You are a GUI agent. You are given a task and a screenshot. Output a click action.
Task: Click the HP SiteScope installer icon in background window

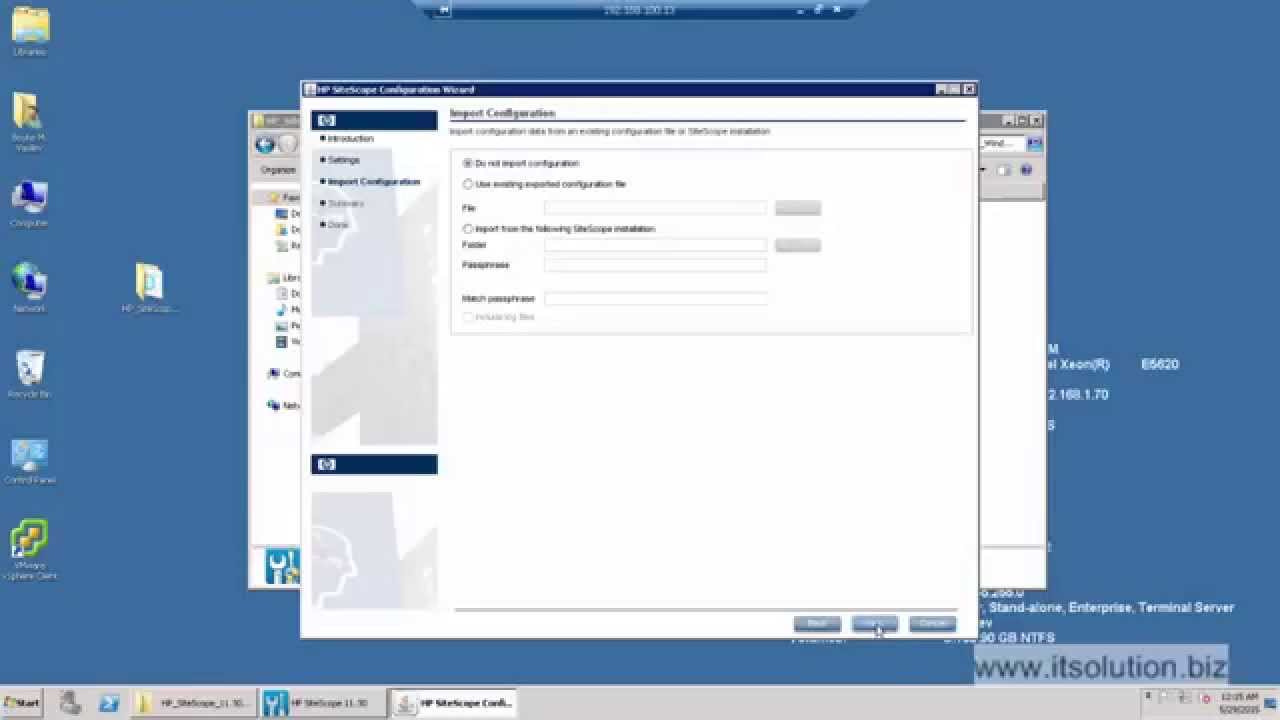click(282, 566)
